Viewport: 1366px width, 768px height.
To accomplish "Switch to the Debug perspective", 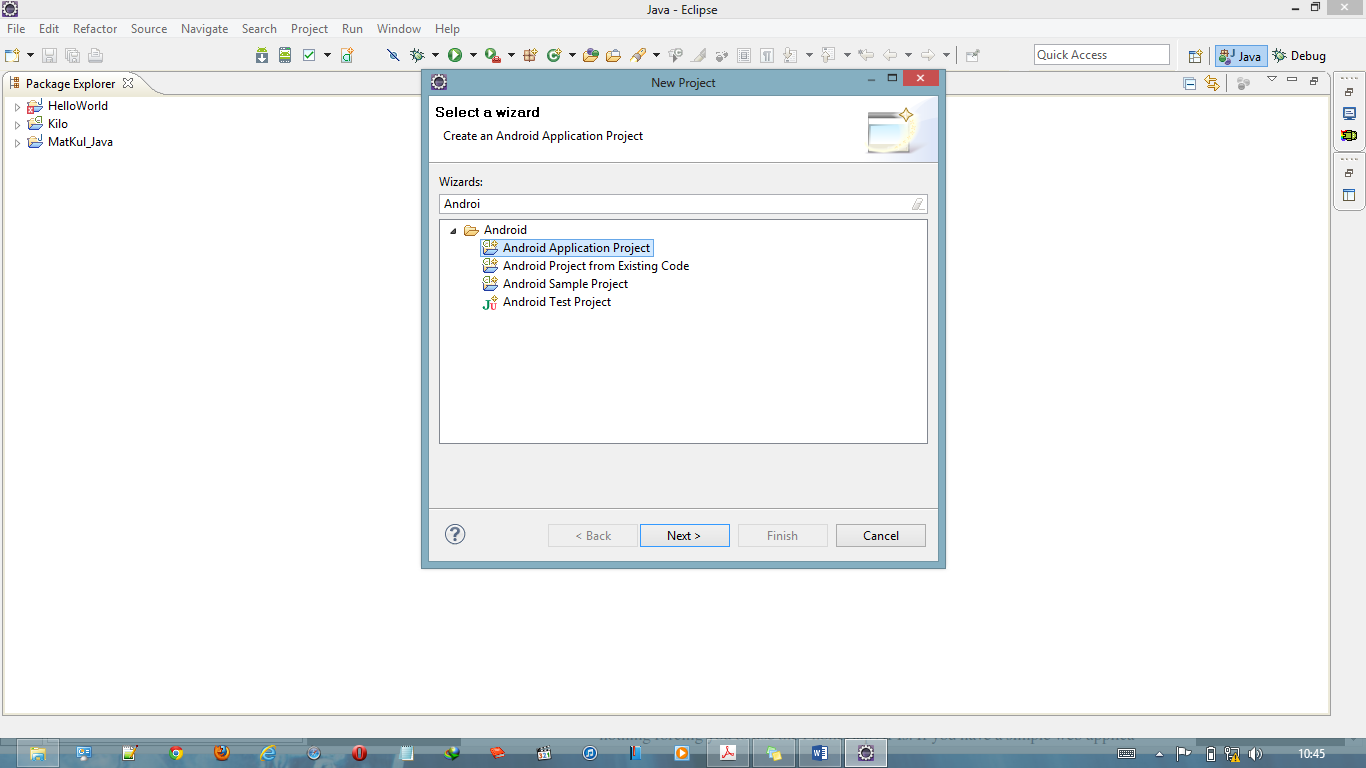I will [x=1298, y=55].
